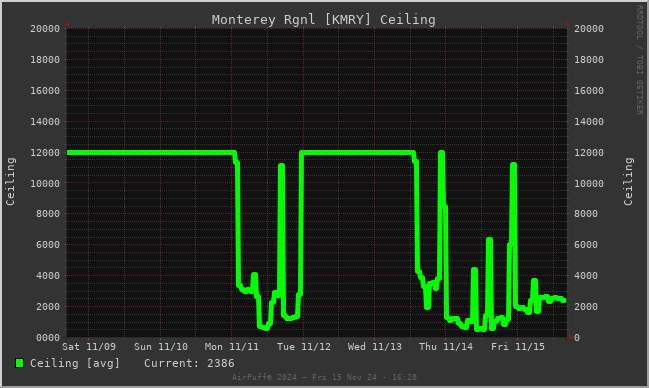This screenshot has width=649, height=388.
Task: Click the Sat 11/09 date label
Action: click(x=89, y=347)
